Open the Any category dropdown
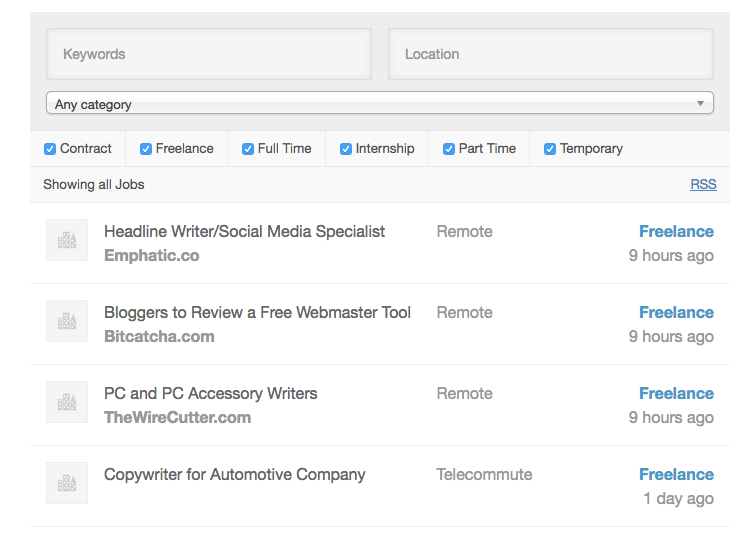Screen dimensions: 743x533 point(380,103)
